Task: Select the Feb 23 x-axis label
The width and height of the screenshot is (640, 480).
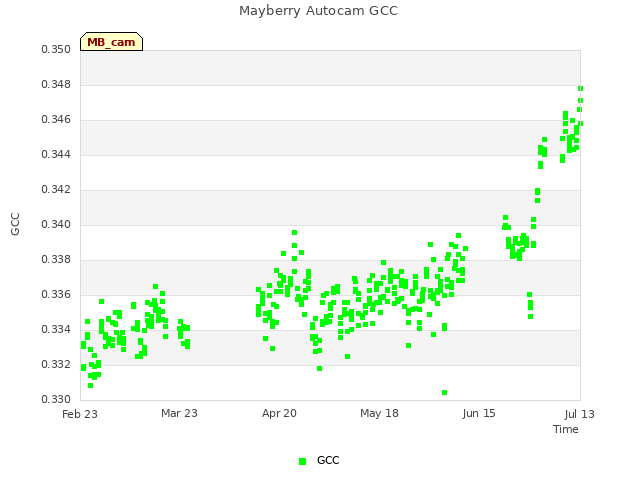Action: pyautogui.click(x=80, y=414)
